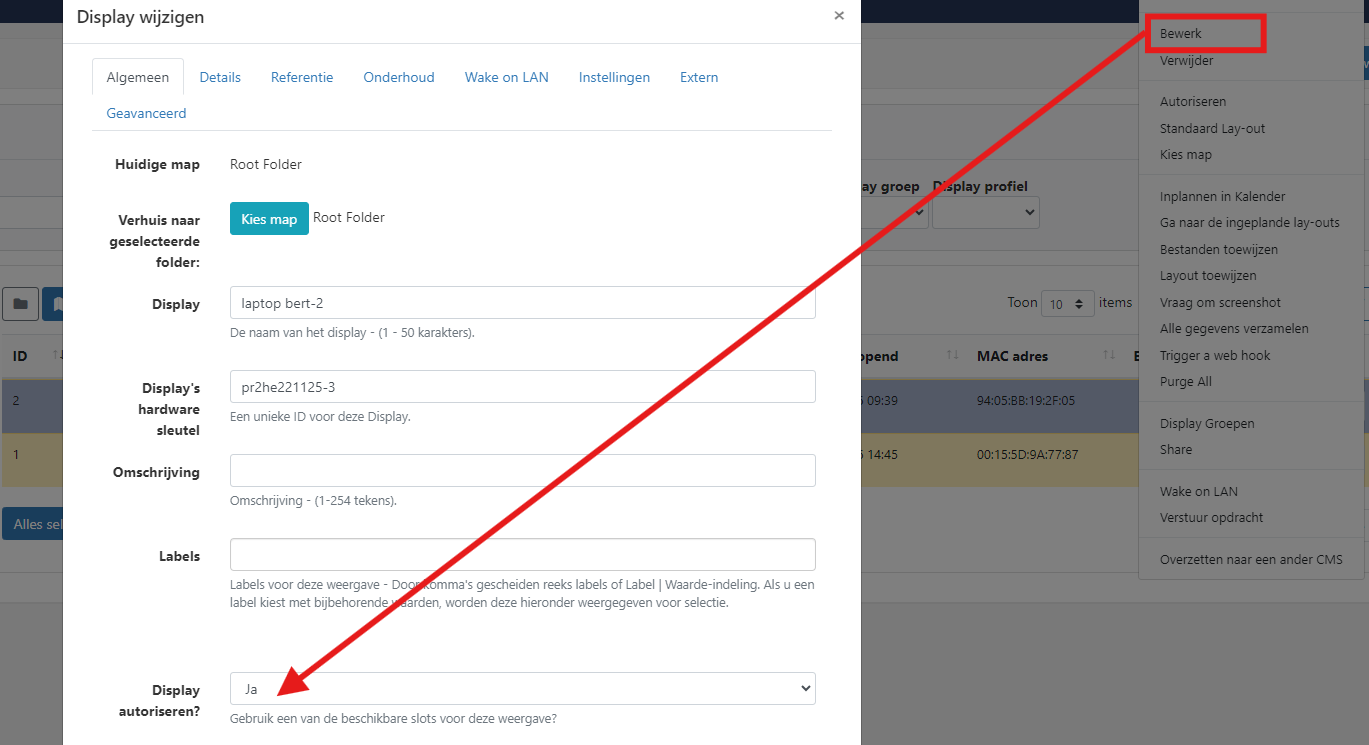Choose Bewerk in the context menu
Viewport: 1369px width, 745px height.
[1181, 34]
